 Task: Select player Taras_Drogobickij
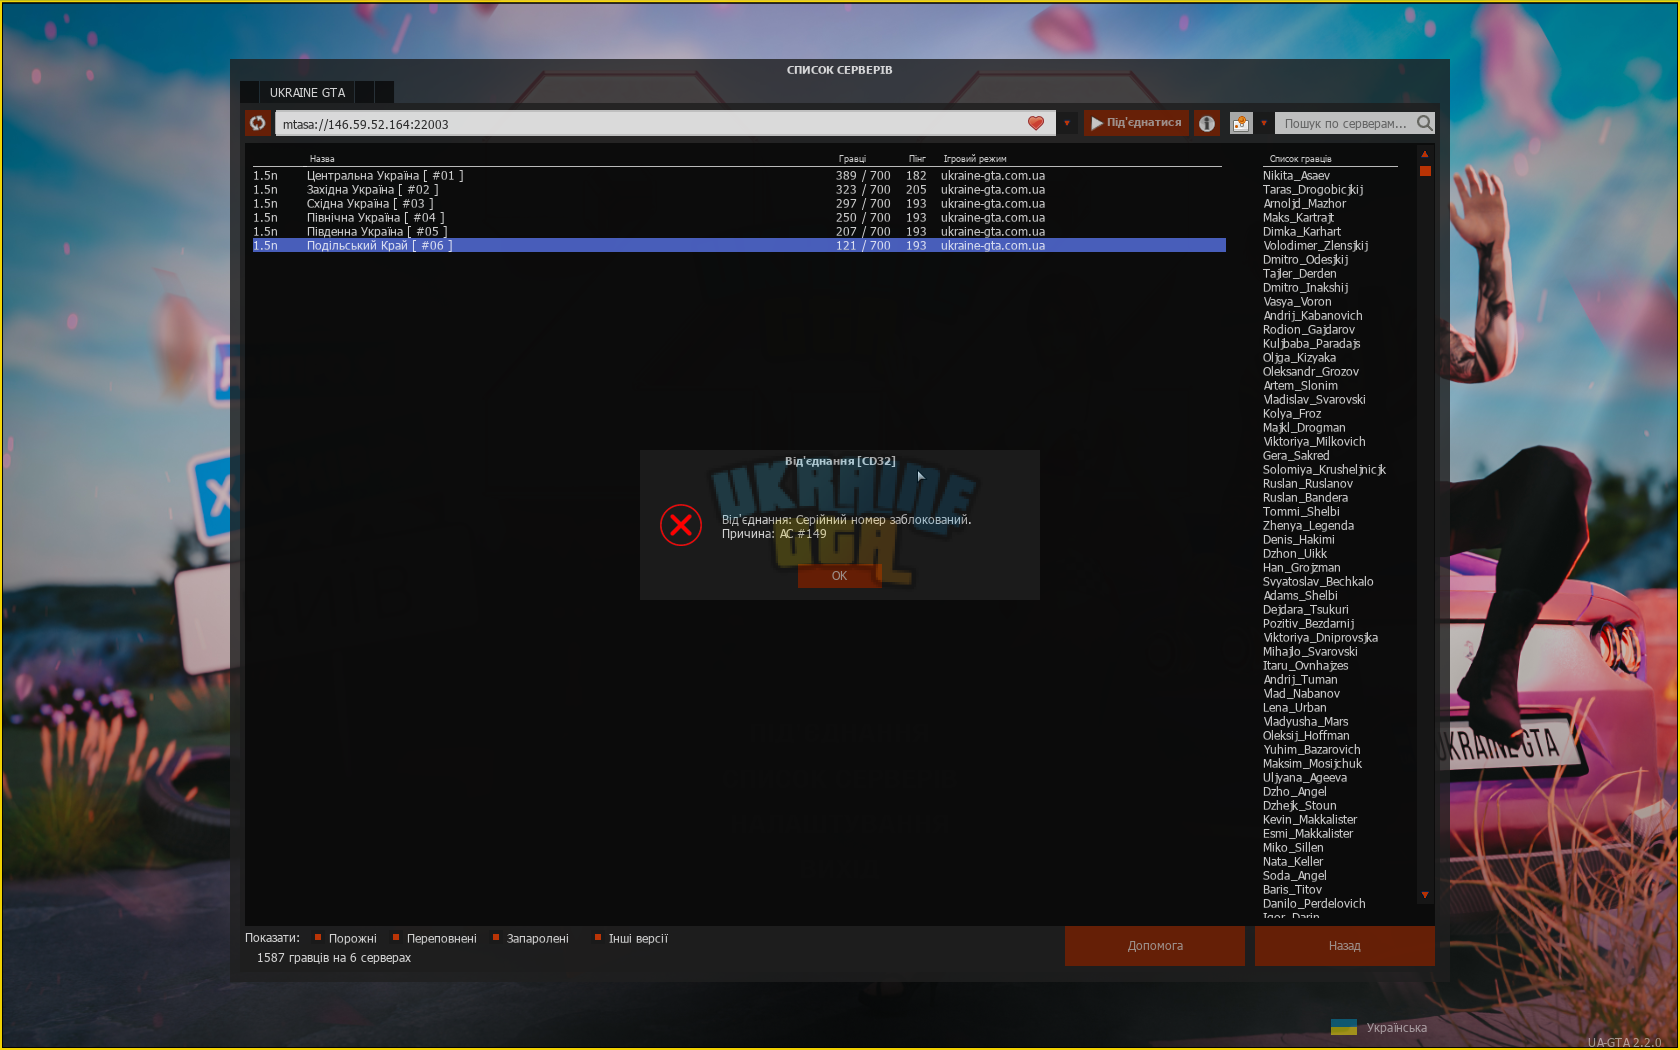[x=1313, y=189]
